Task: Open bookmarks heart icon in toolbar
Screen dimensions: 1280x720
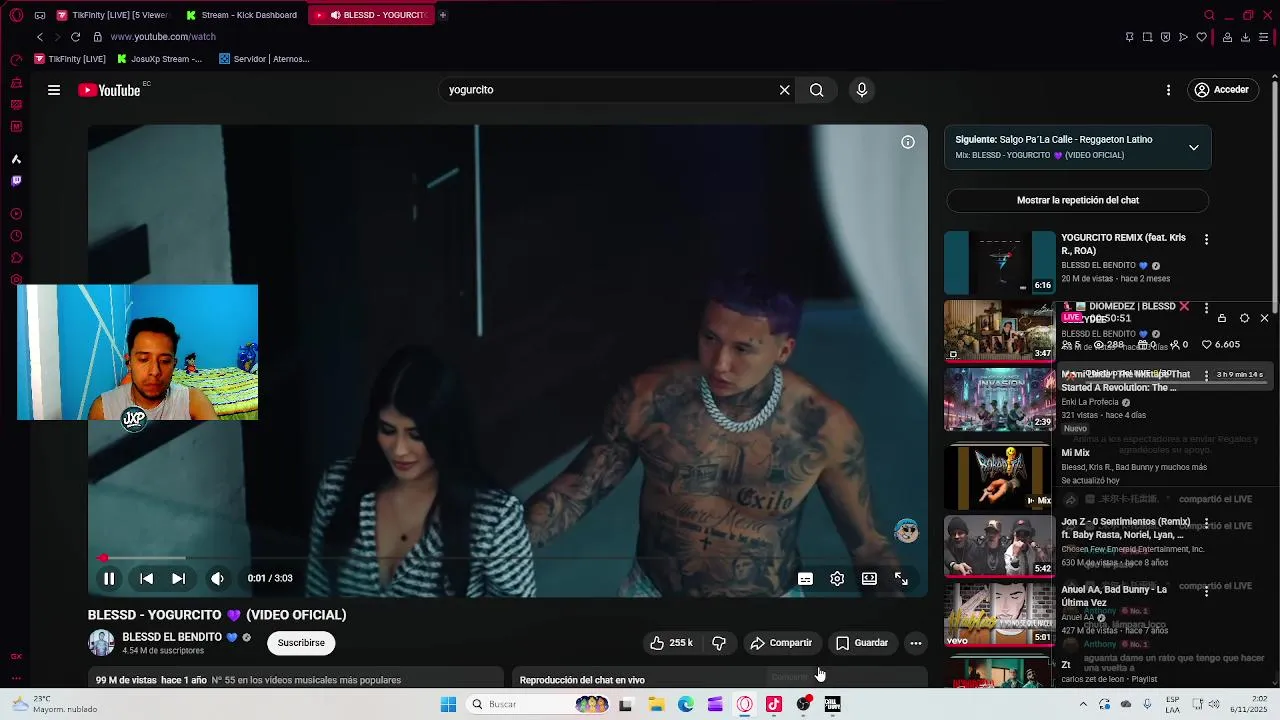Action: (x=1201, y=37)
